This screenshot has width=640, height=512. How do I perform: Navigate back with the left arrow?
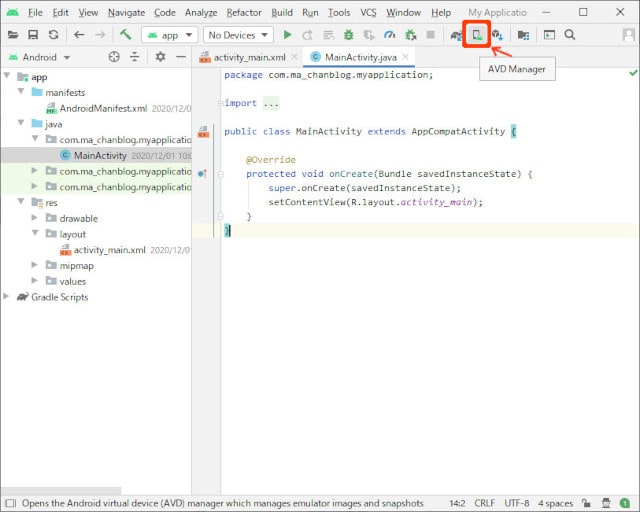[79, 35]
